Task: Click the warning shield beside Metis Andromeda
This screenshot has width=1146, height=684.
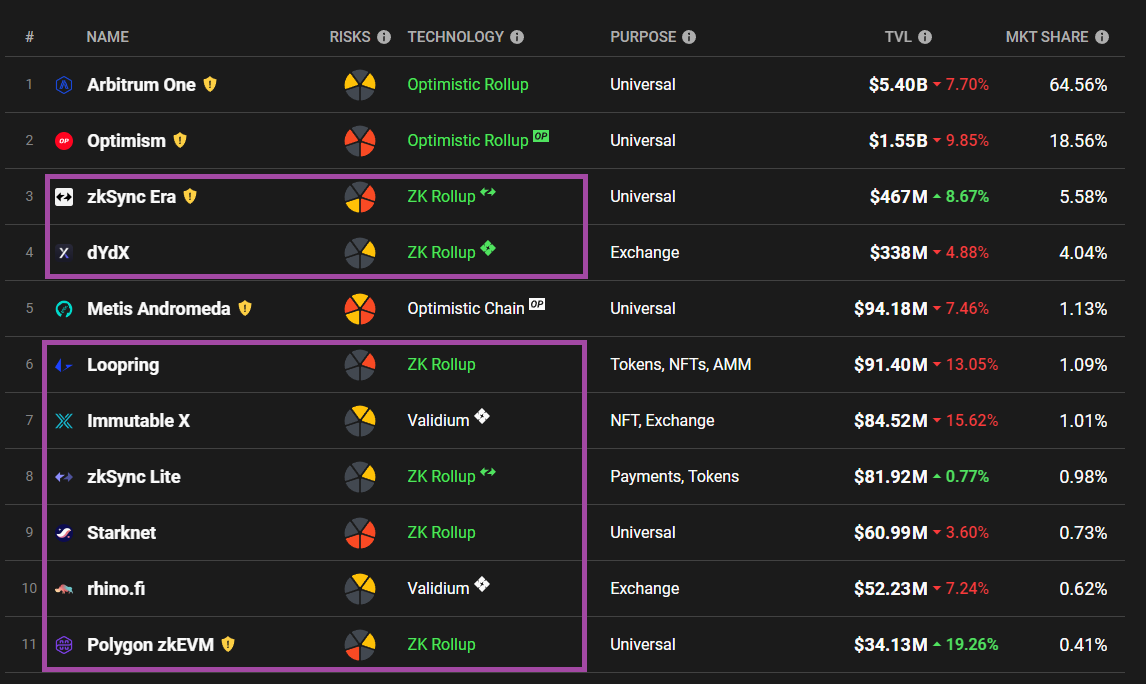Action: tap(245, 308)
